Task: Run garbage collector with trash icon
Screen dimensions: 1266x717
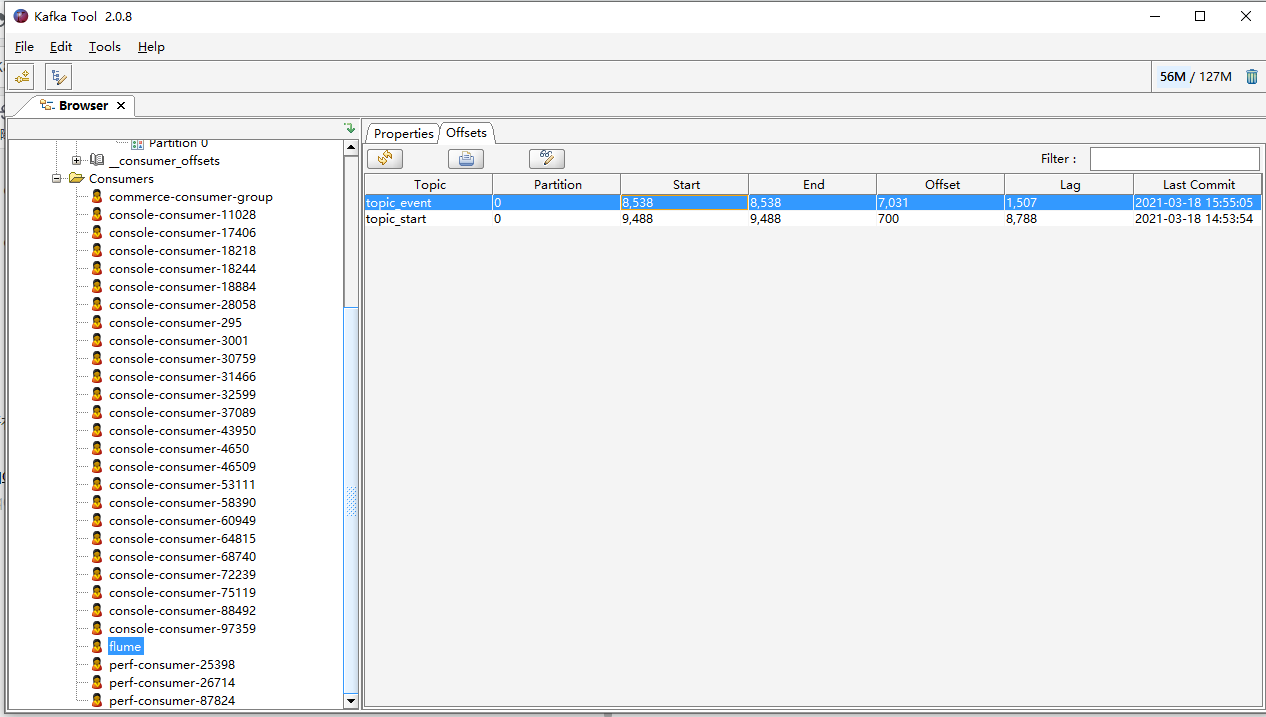Action: [x=1252, y=77]
